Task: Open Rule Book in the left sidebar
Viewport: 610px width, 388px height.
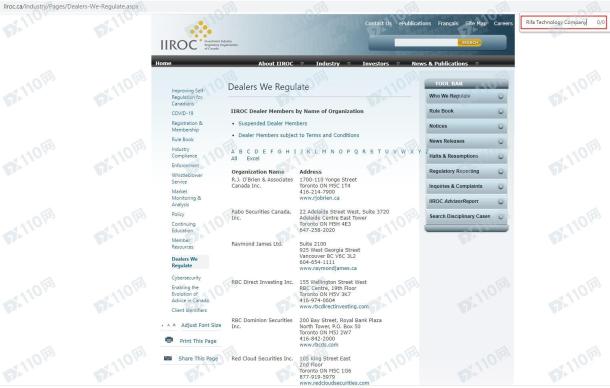Action: pyautogui.click(x=182, y=139)
